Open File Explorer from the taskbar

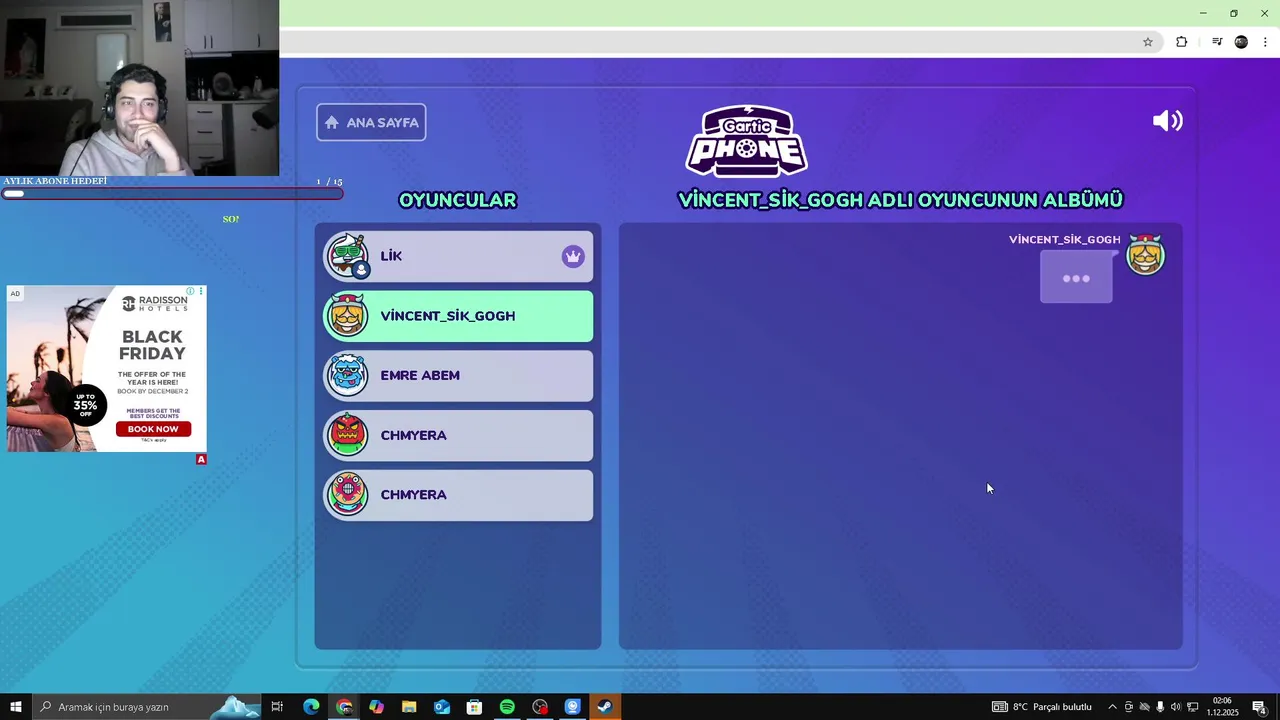tap(409, 707)
